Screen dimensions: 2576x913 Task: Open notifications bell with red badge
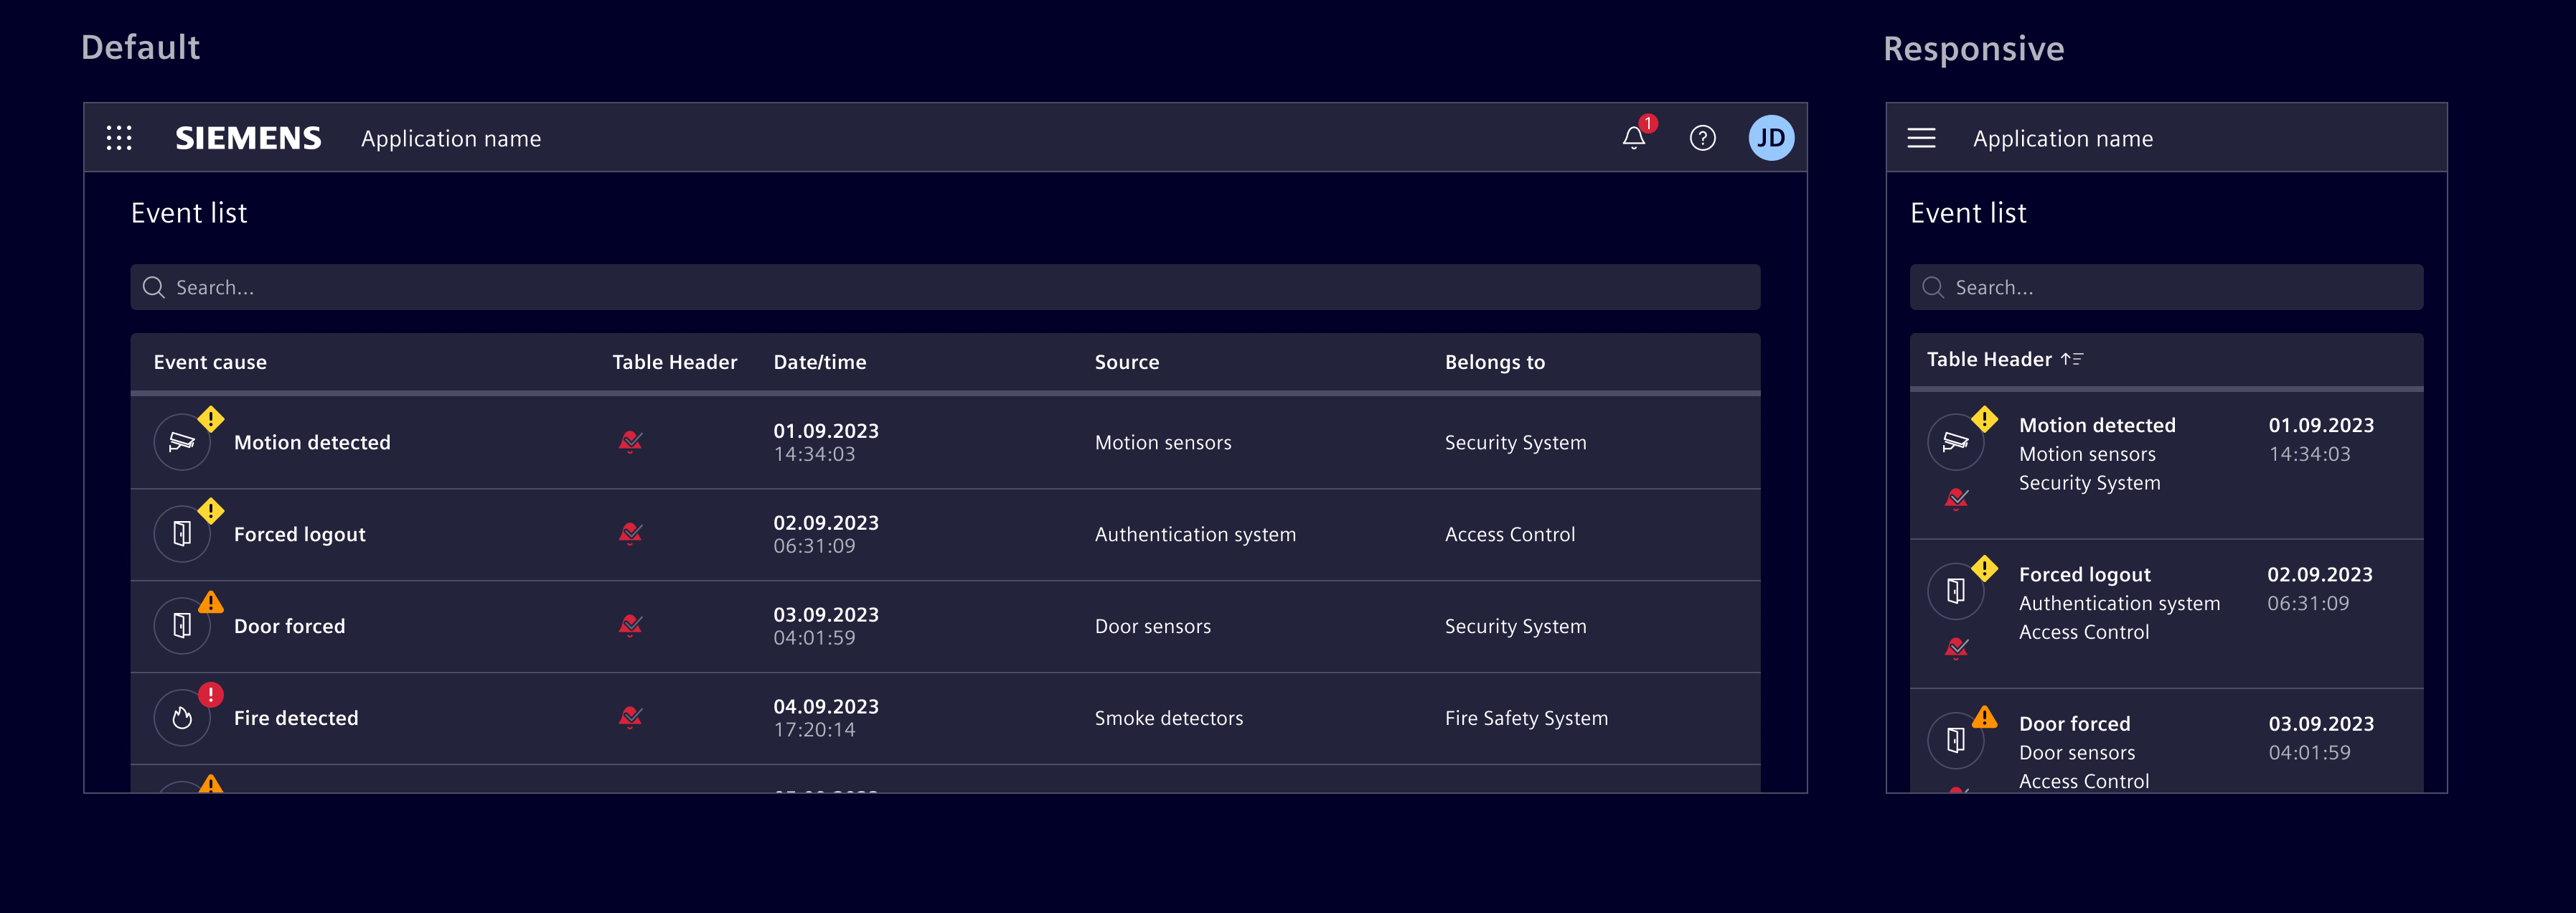(x=1634, y=138)
